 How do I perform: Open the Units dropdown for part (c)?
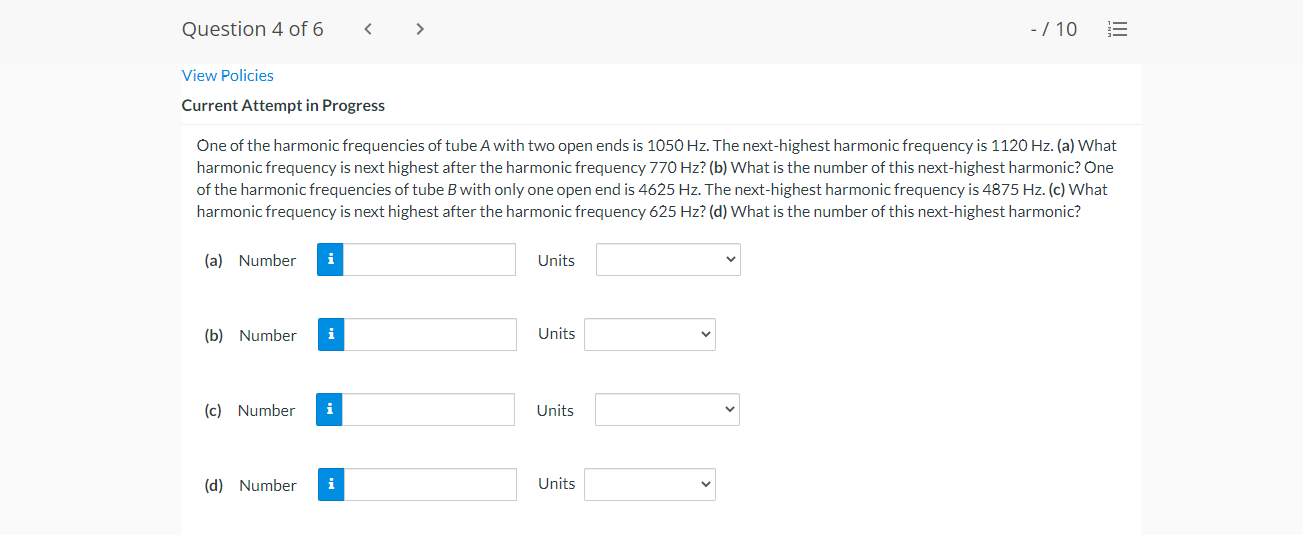coord(667,409)
